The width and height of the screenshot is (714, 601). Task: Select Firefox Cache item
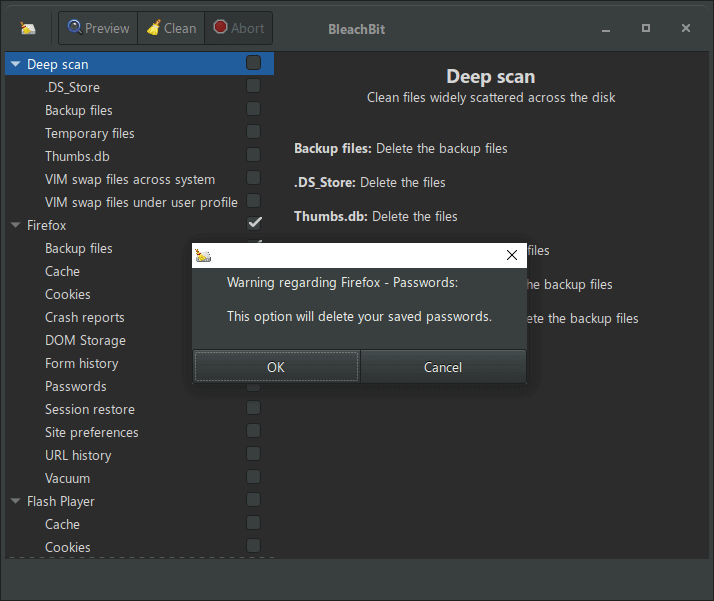[x=62, y=271]
